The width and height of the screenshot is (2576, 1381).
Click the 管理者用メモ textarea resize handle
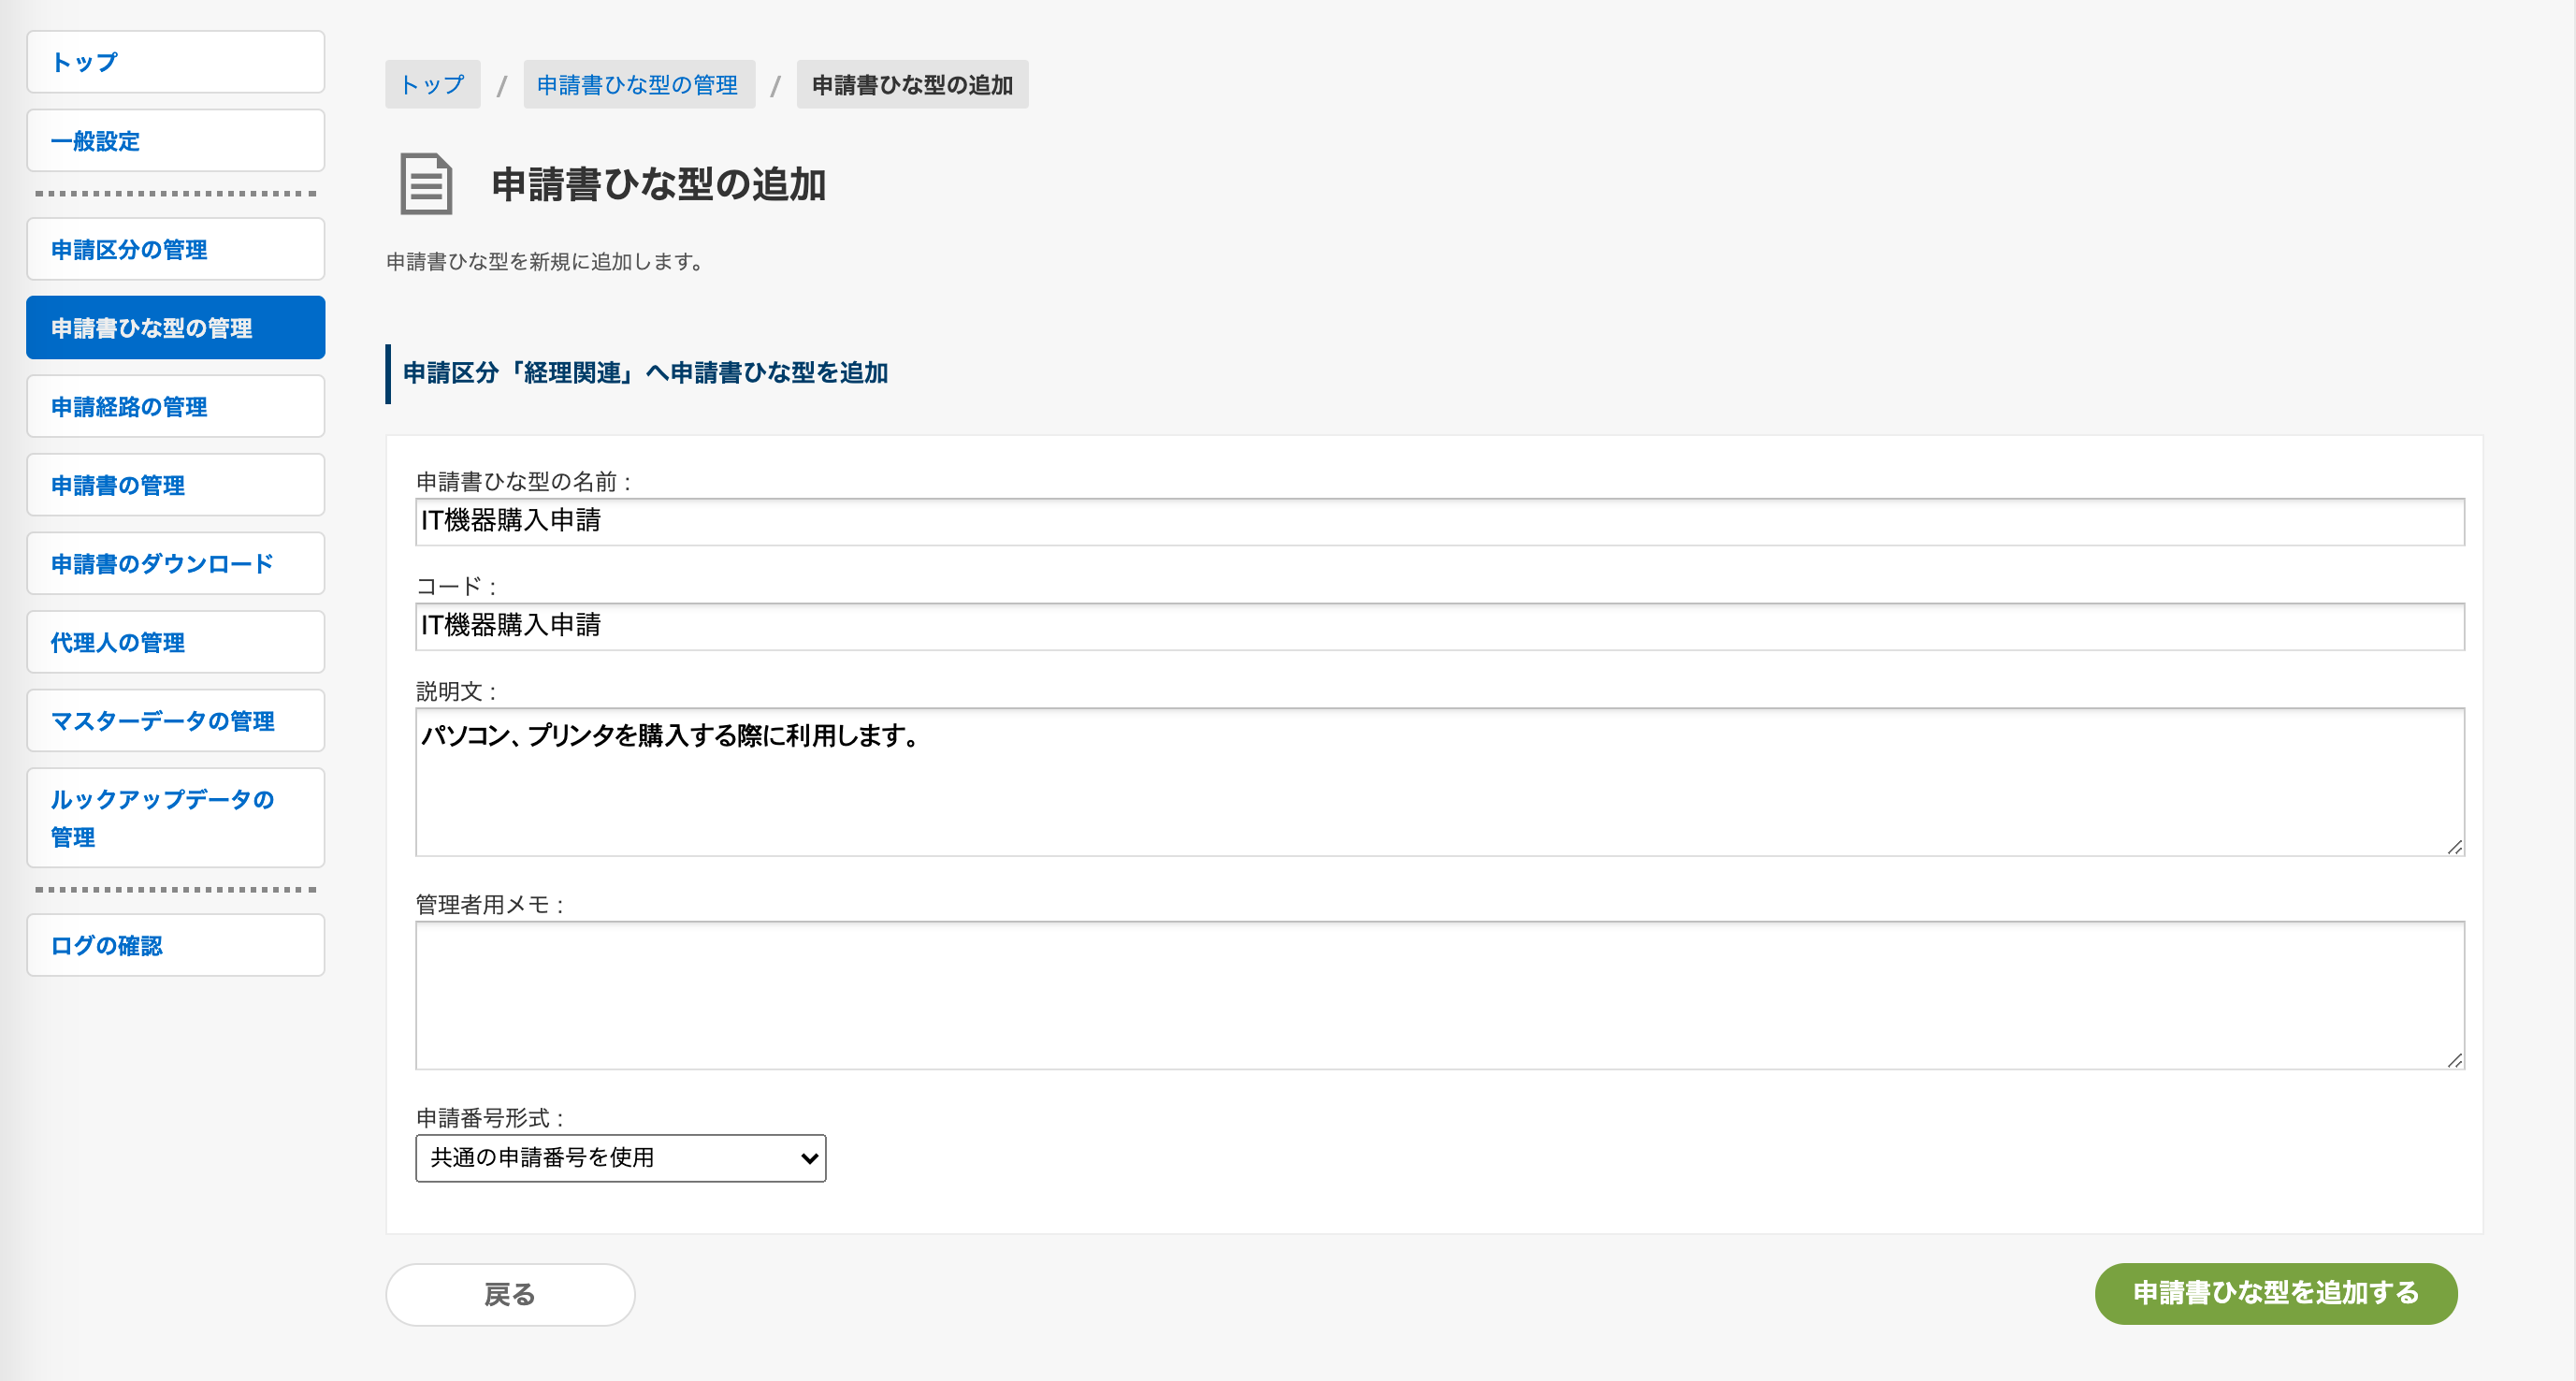(x=2454, y=1060)
